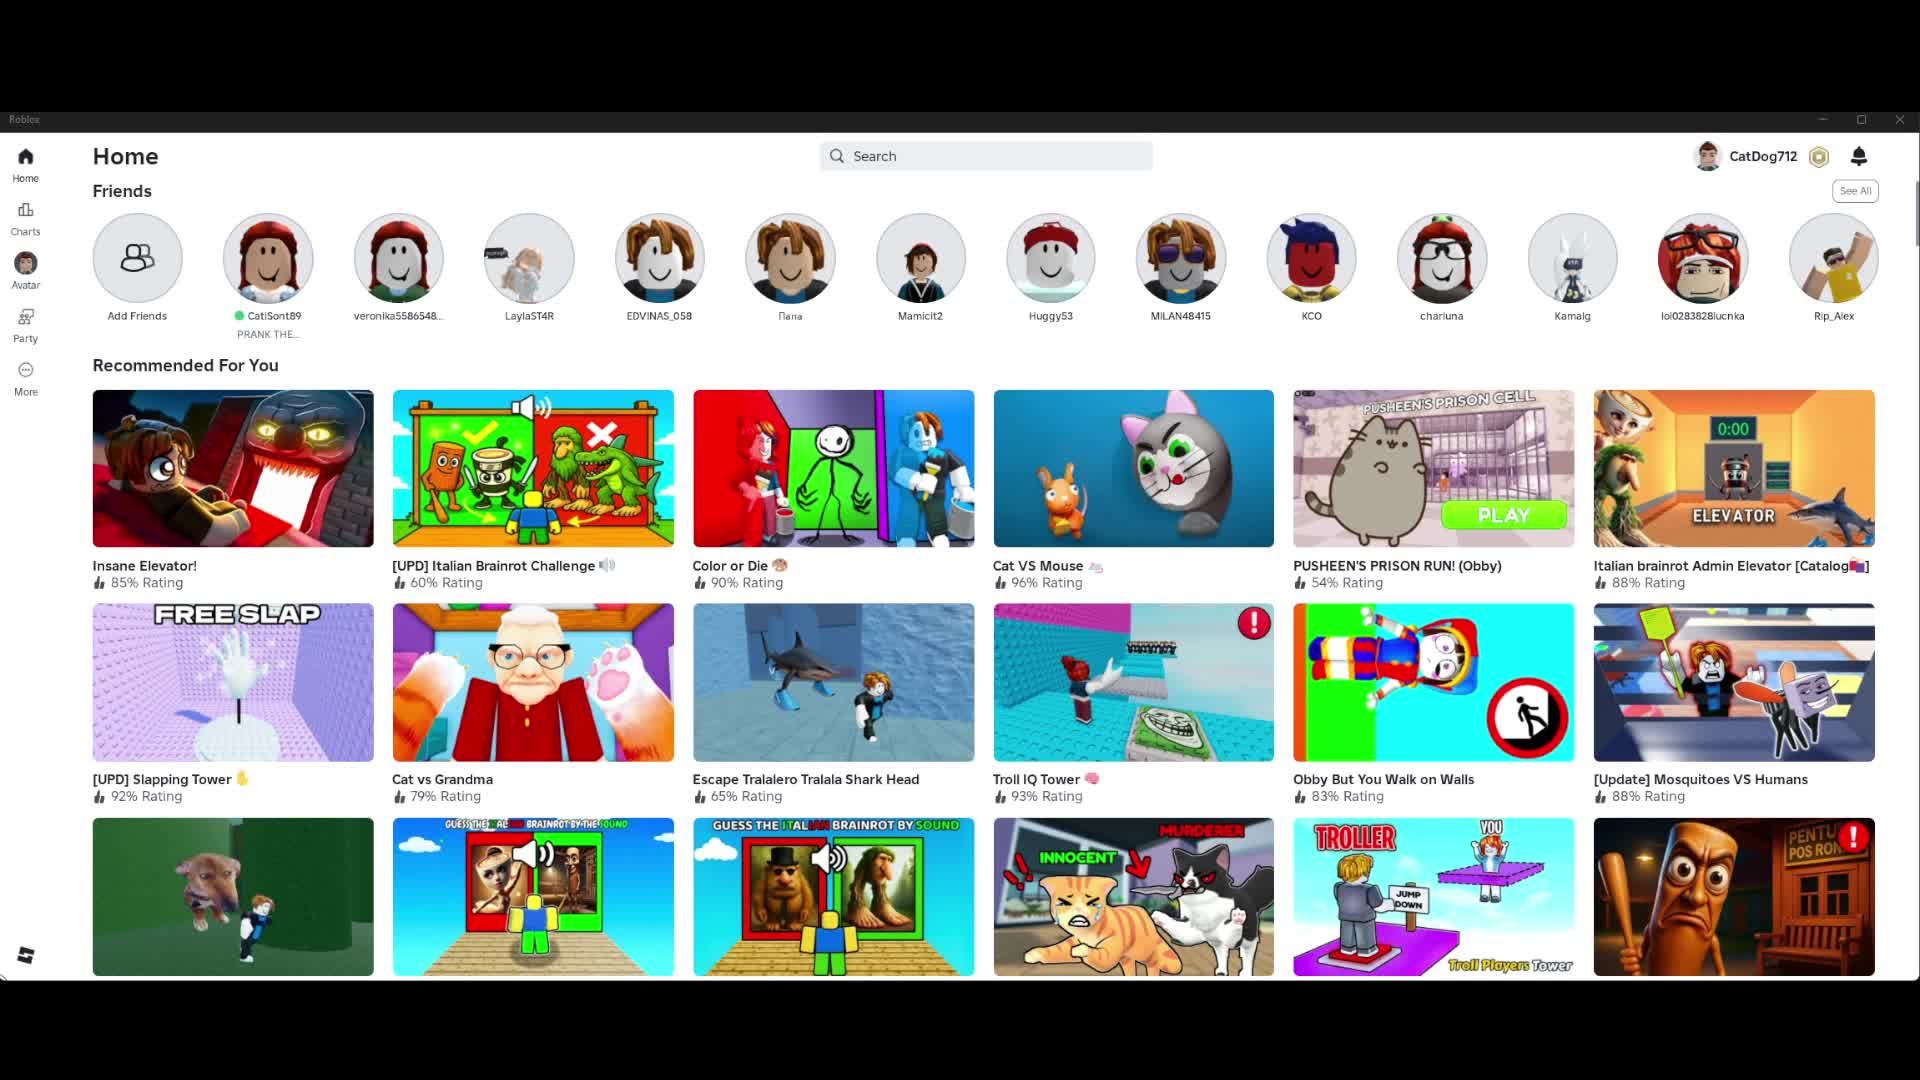Open Italian Brainrot Challenge thumbnail
1920x1080 pixels.
pyautogui.click(x=533, y=468)
